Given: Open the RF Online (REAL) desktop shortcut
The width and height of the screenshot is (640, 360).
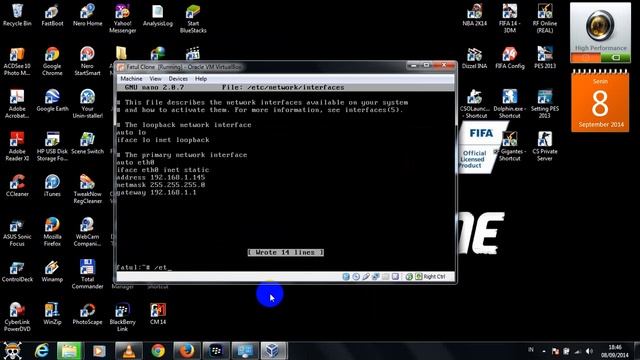Looking at the screenshot, I should point(545,18).
